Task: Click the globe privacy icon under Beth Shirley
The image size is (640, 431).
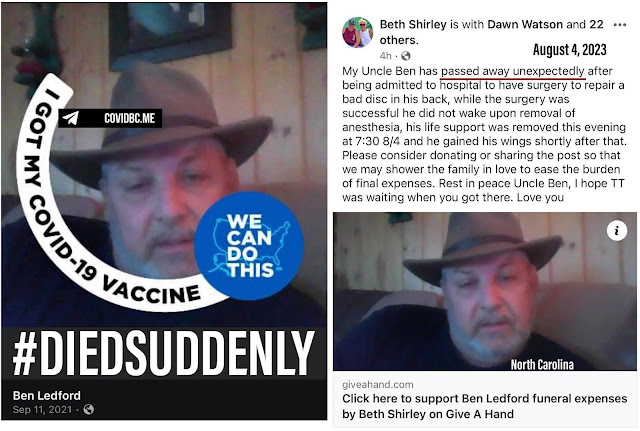Action: pyautogui.click(x=406, y=56)
